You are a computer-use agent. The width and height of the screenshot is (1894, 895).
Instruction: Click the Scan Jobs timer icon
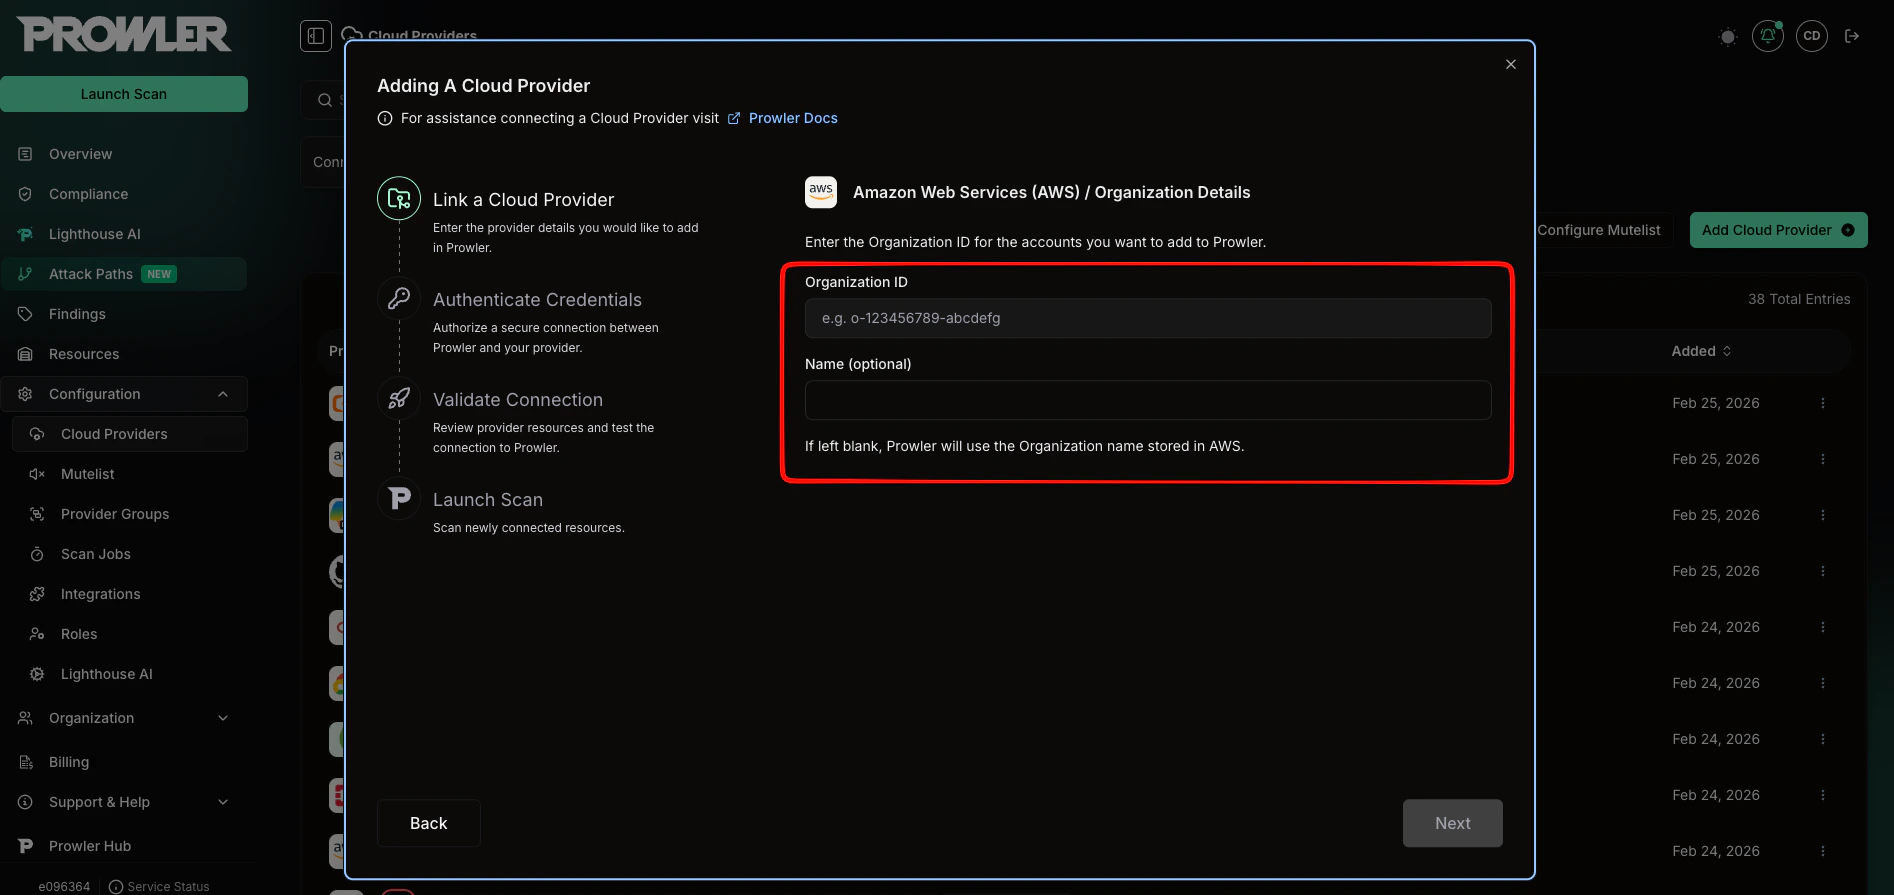click(x=37, y=554)
